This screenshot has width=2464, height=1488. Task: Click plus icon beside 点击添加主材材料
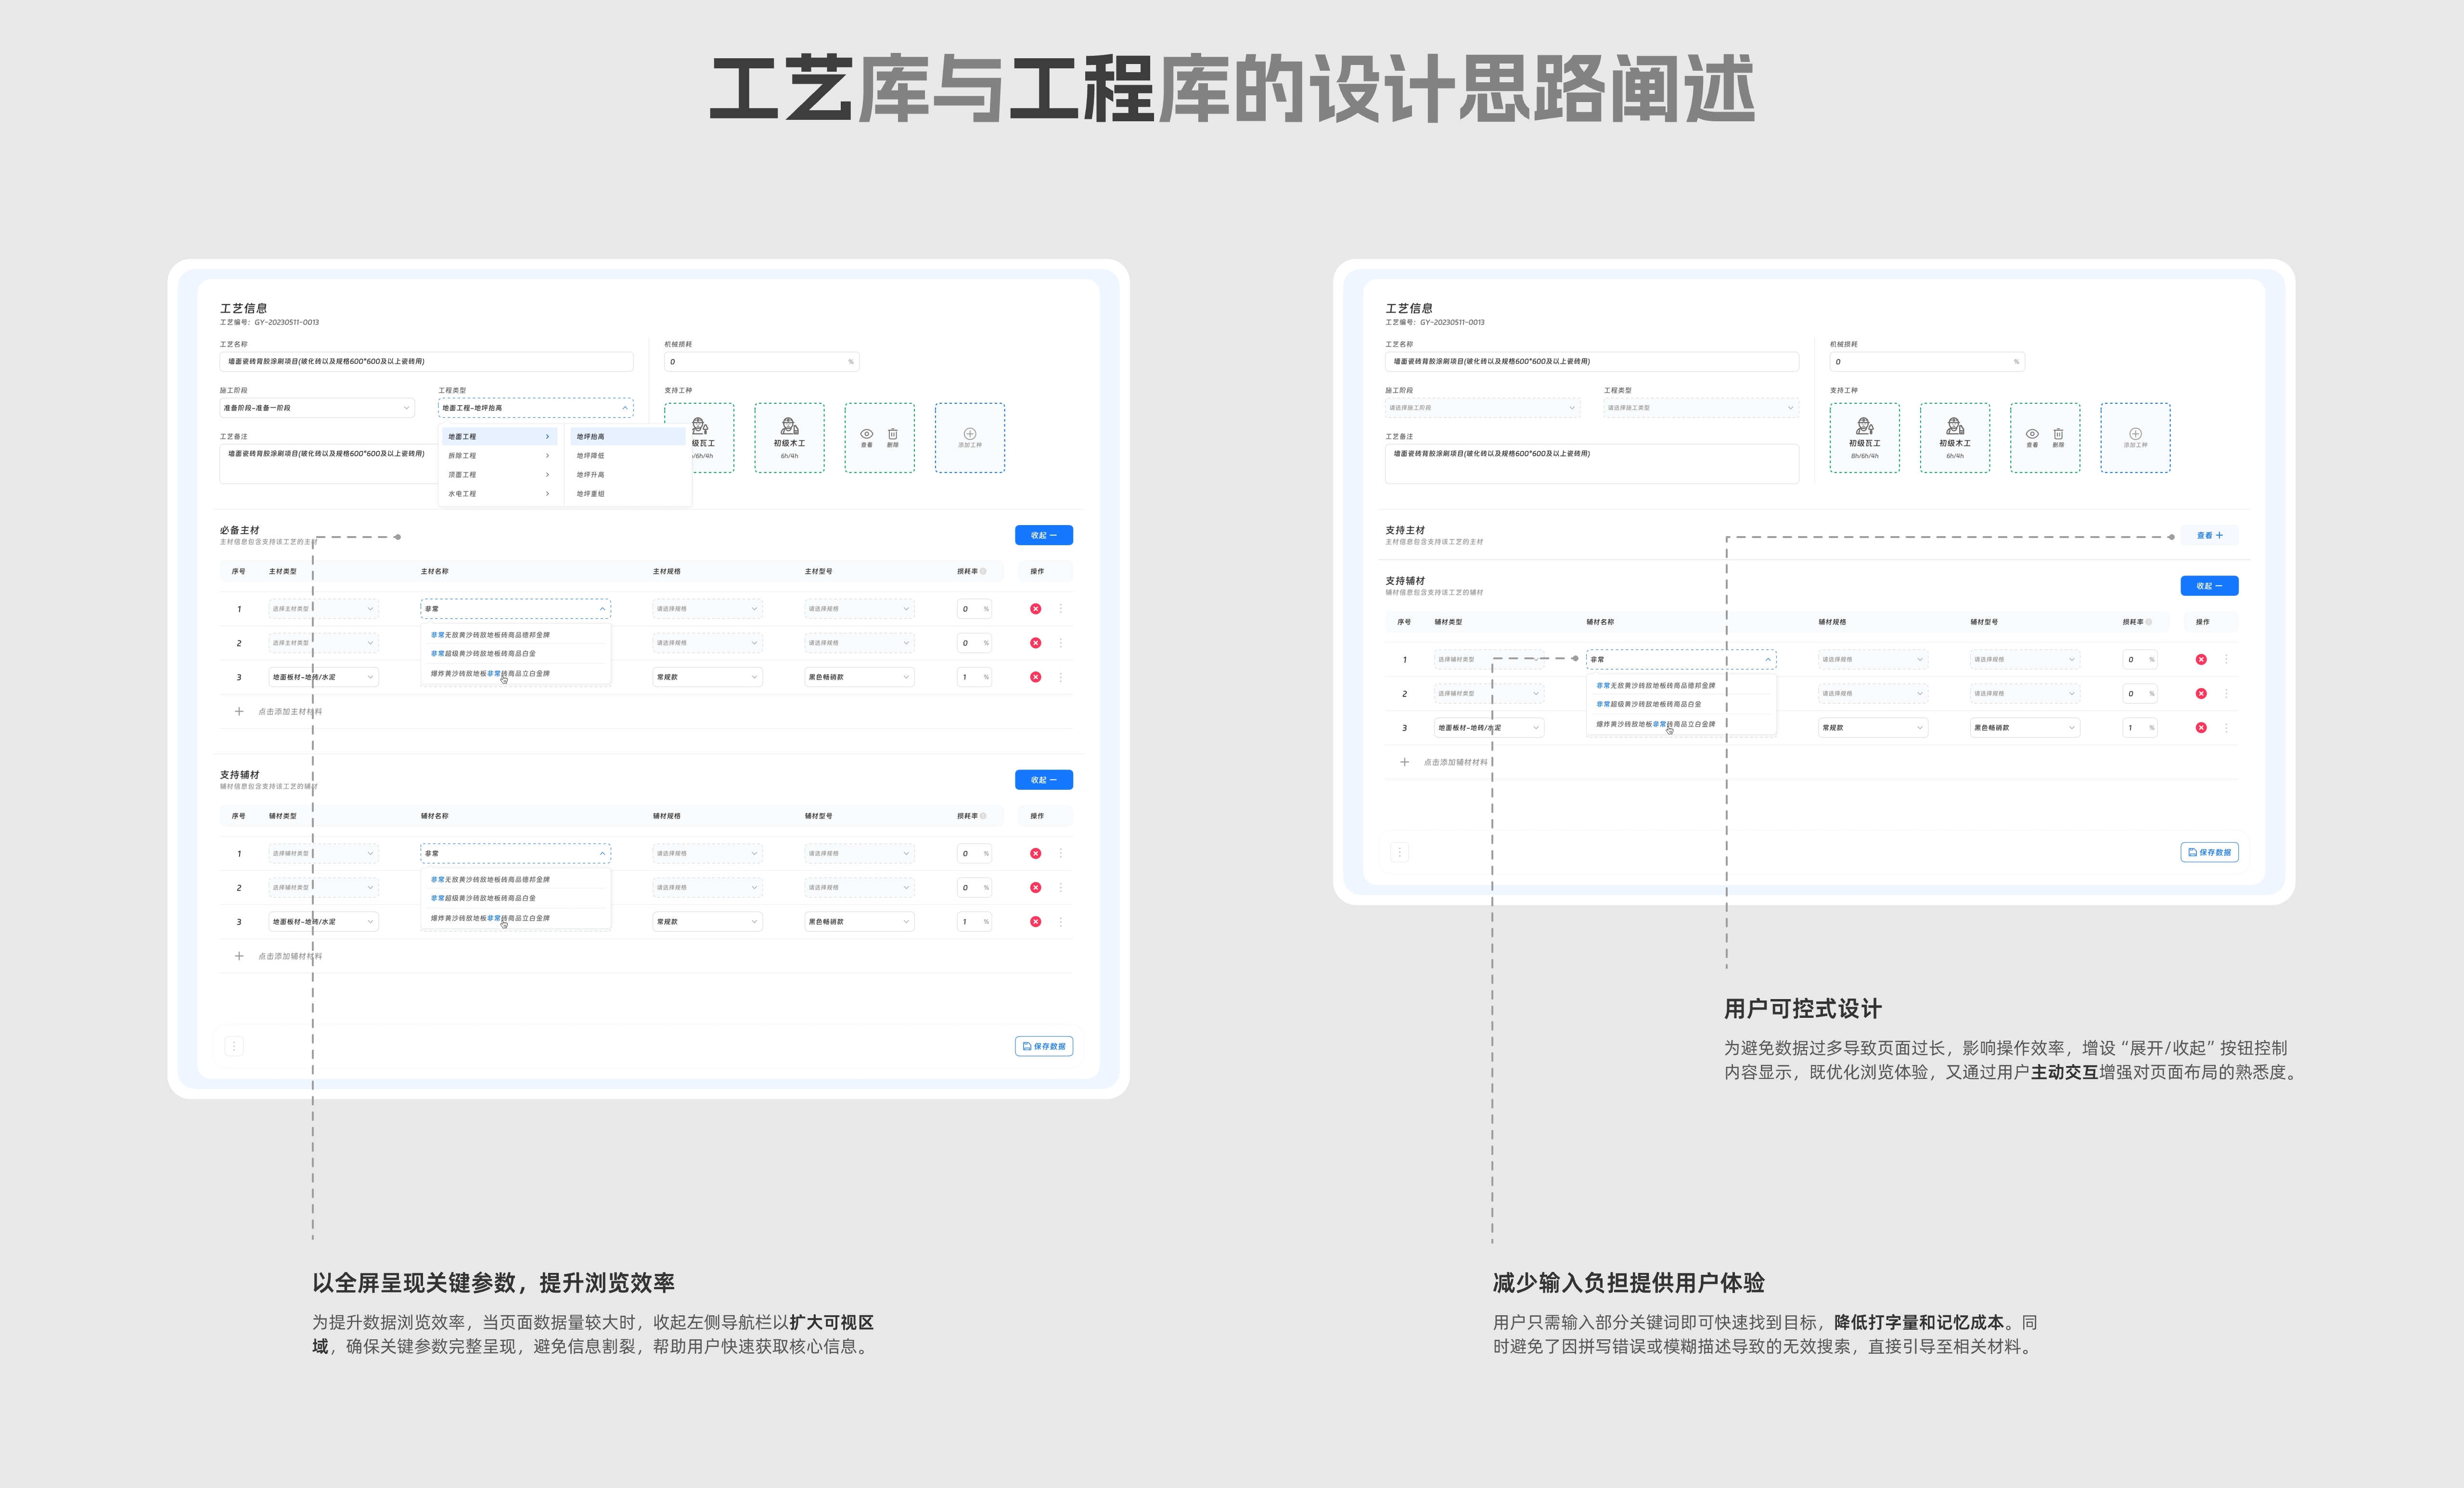tap(239, 712)
